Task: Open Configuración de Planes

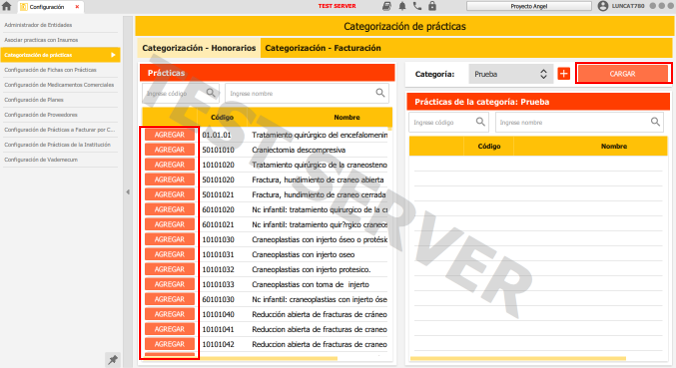Action: [59, 100]
